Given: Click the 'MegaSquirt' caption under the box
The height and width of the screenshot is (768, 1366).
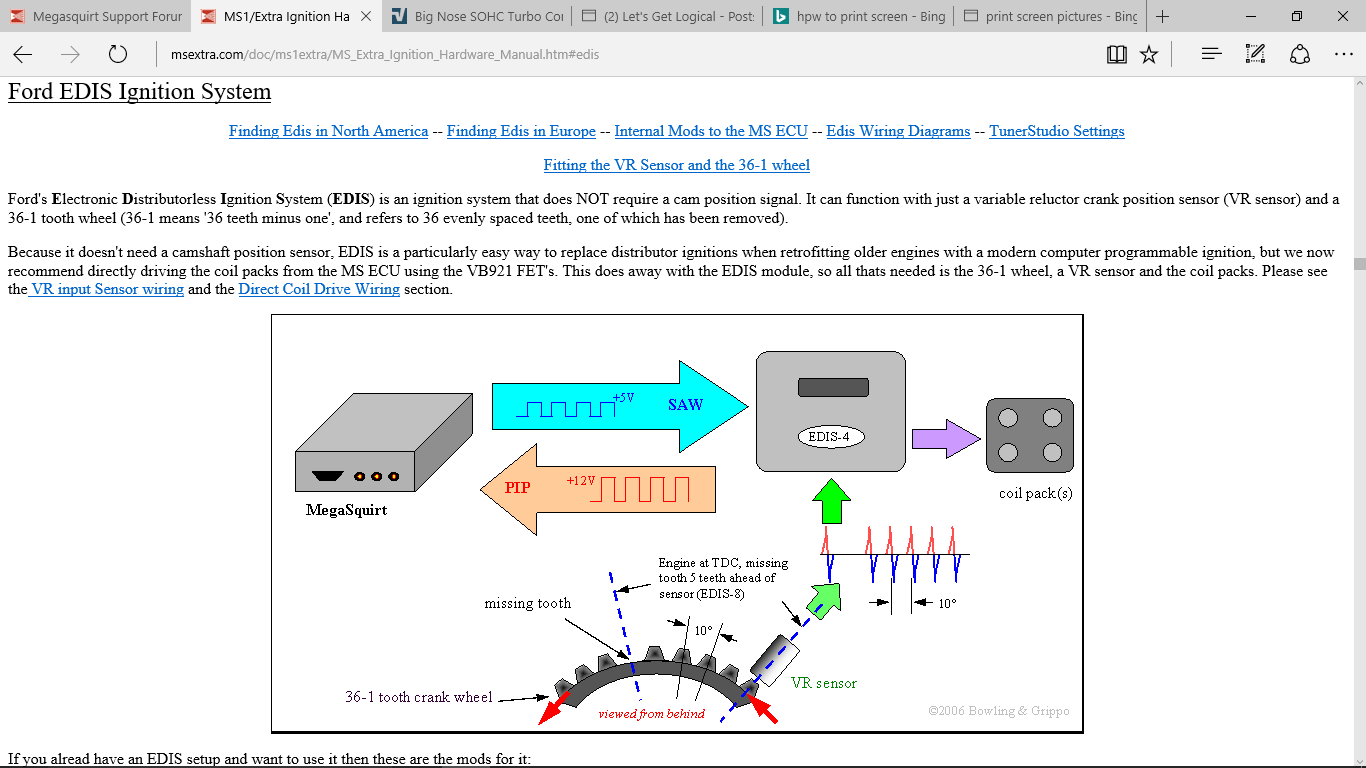Looking at the screenshot, I should tap(346, 510).
